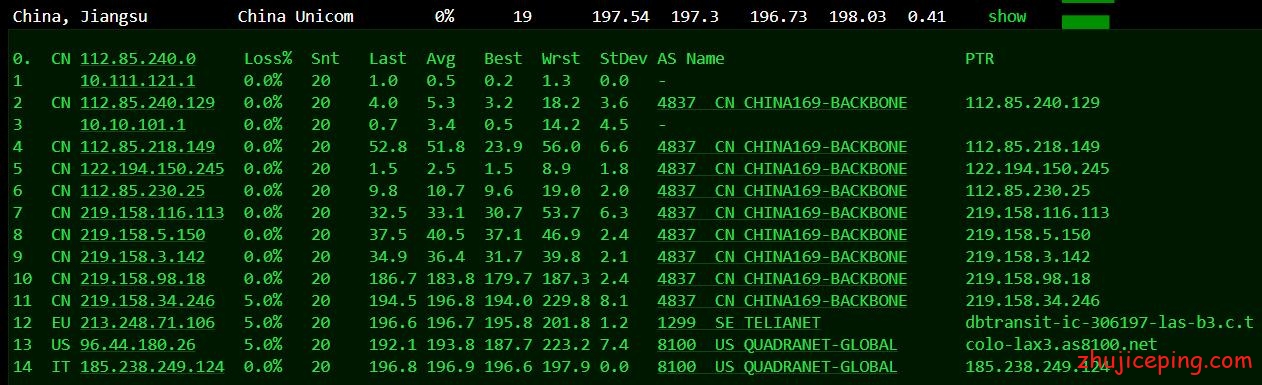Select PTR value 122.194.150.245

pos(1038,169)
